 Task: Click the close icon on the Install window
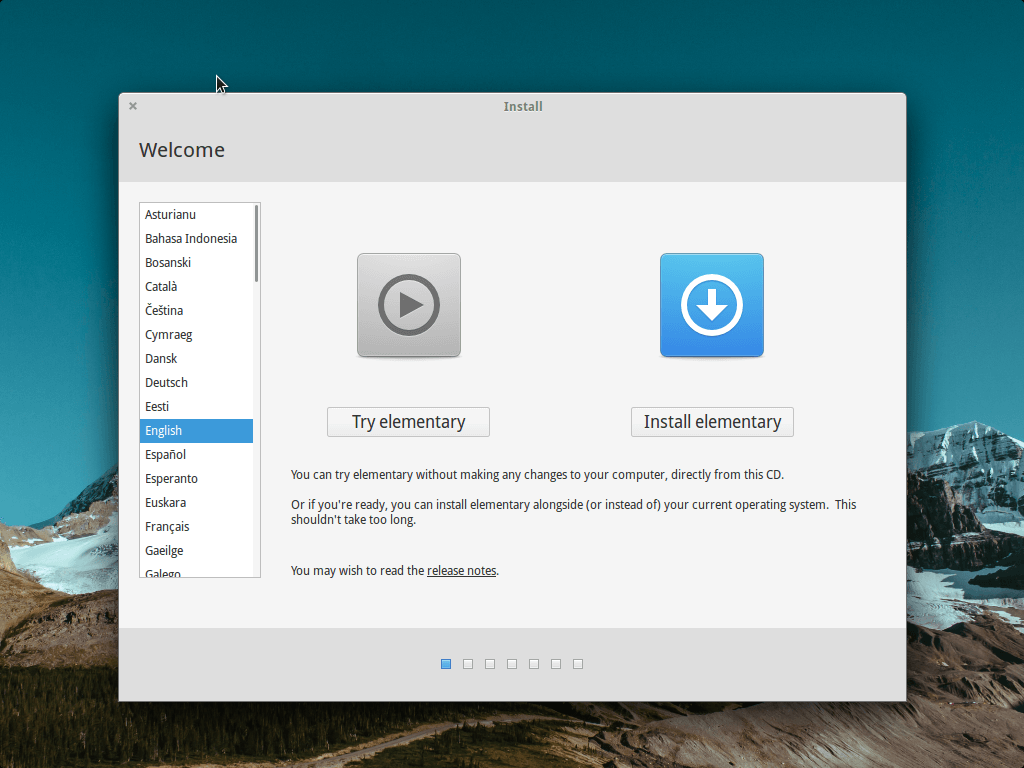(132, 105)
